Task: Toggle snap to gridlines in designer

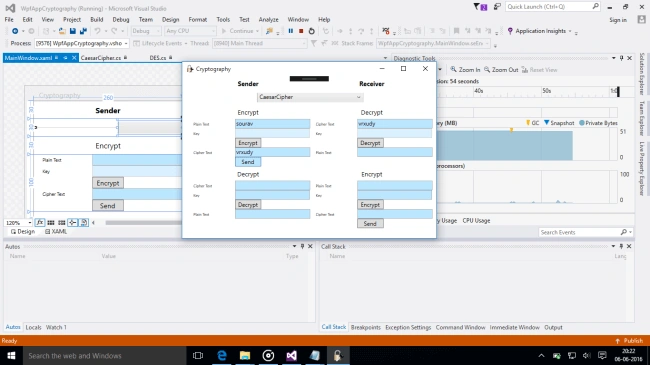Action: click(x=62, y=222)
